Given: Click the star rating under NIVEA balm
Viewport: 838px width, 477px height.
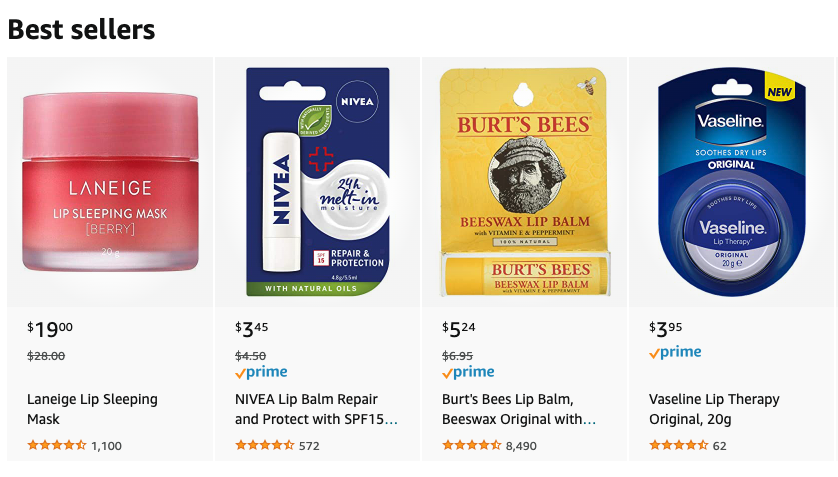Looking at the screenshot, I should tap(264, 446).
